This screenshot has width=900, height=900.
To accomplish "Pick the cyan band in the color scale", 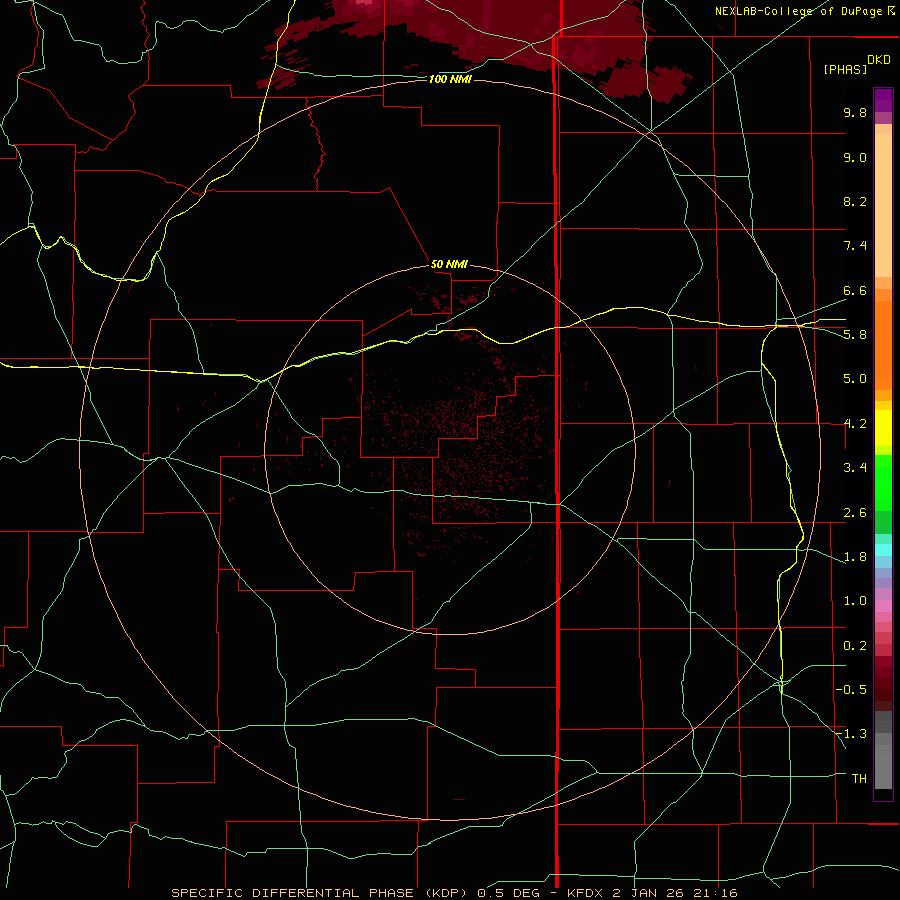I will pos(883,550).
